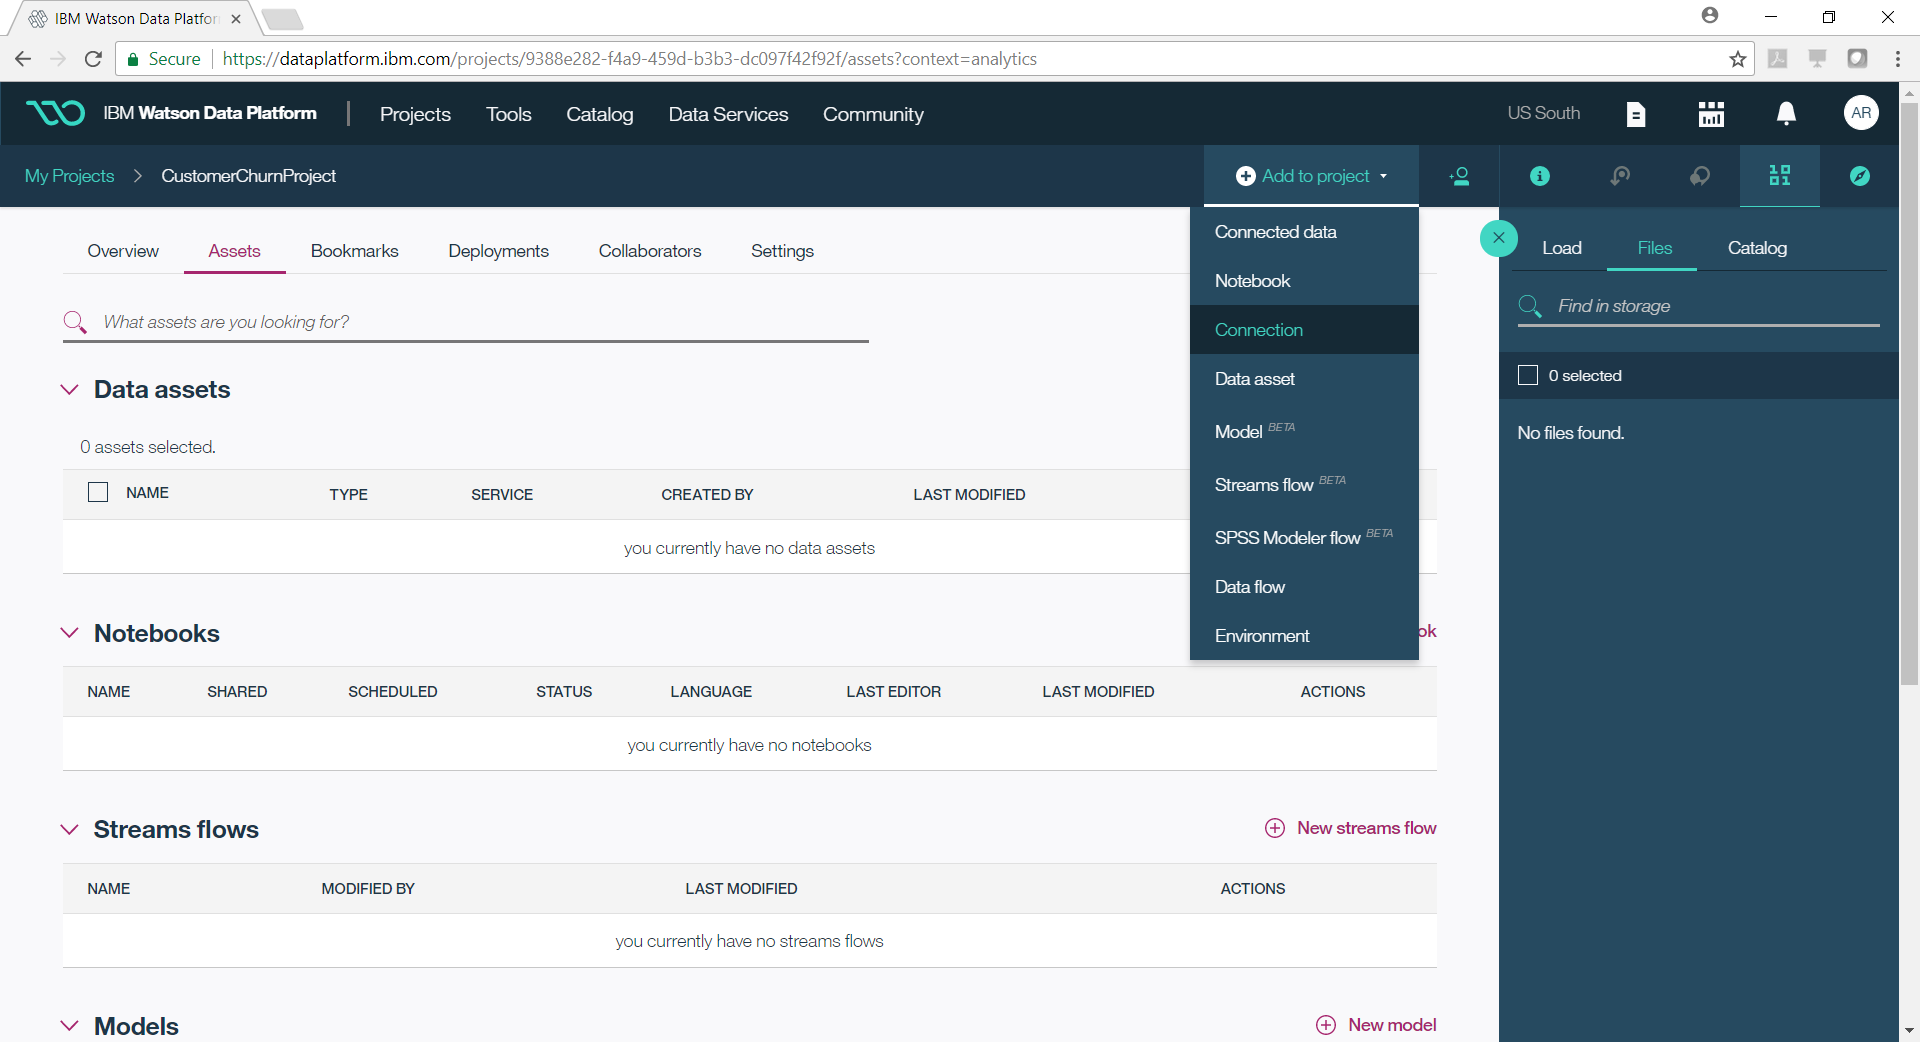Open the compass icon in project toolbar
This screenshot has height=1042, width=1920.
pos(1860,176)
